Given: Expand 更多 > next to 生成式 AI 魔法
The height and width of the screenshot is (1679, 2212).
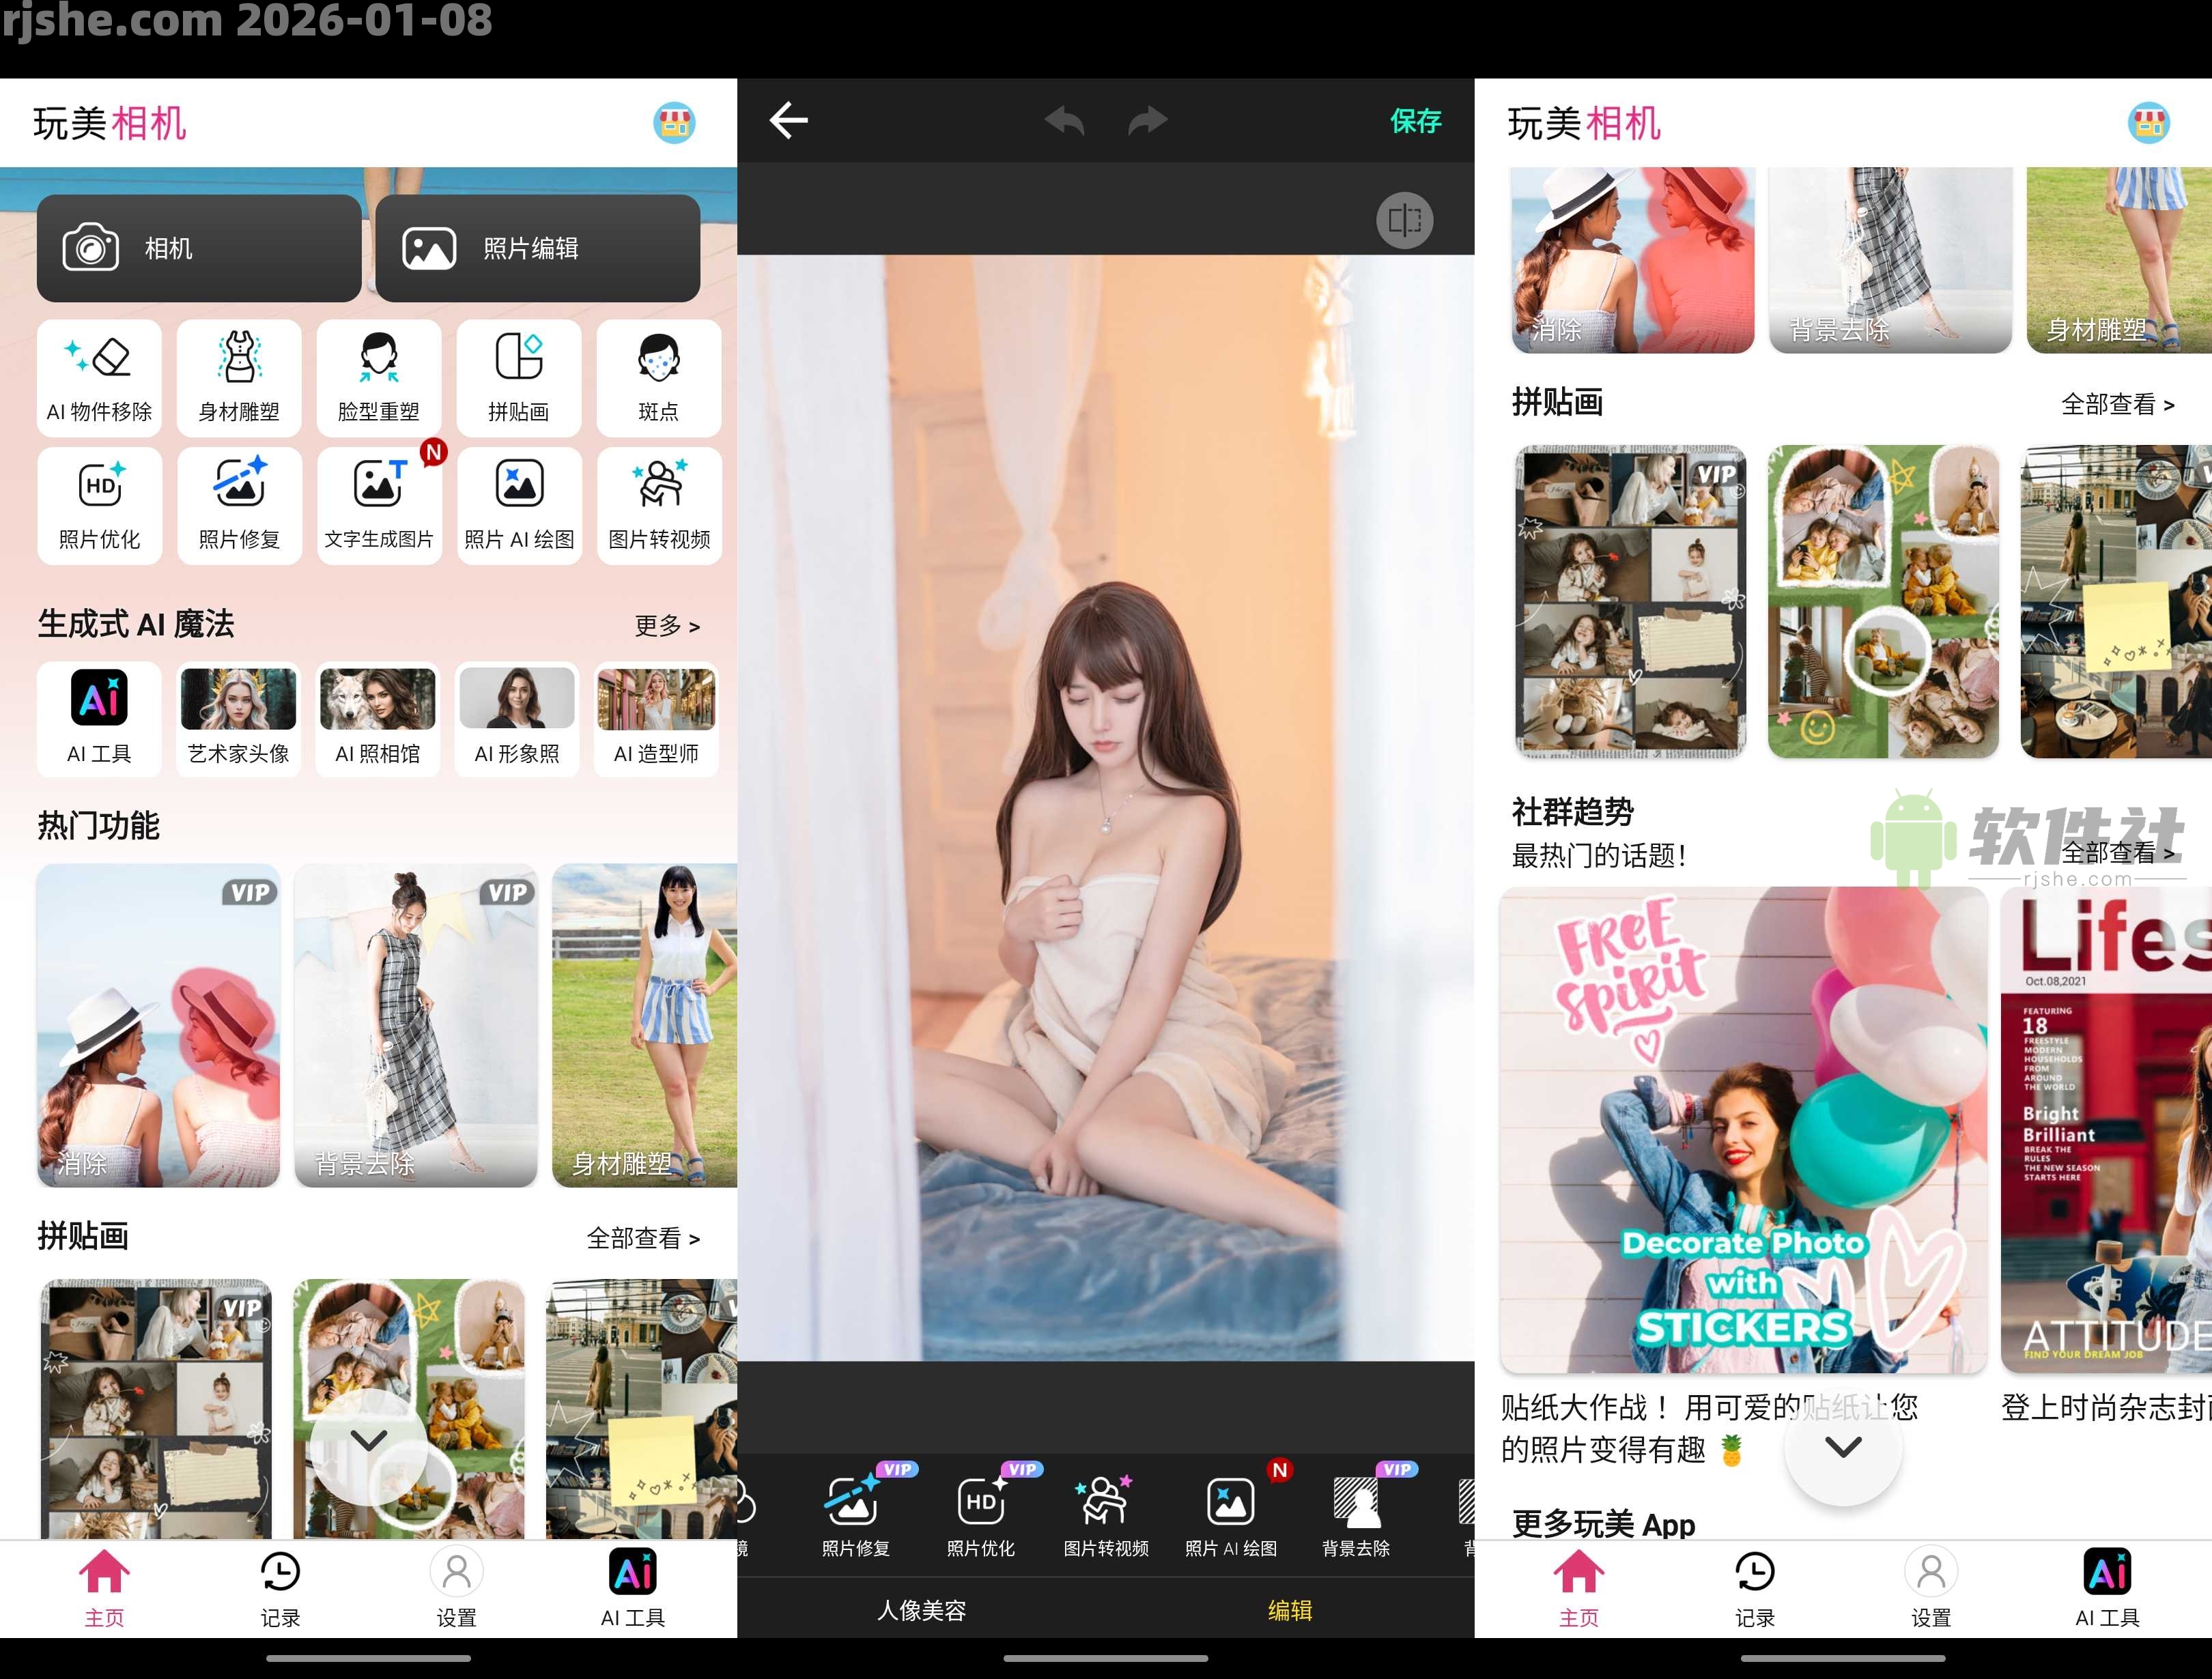Looking at the screenshot, I should point(668,625).
